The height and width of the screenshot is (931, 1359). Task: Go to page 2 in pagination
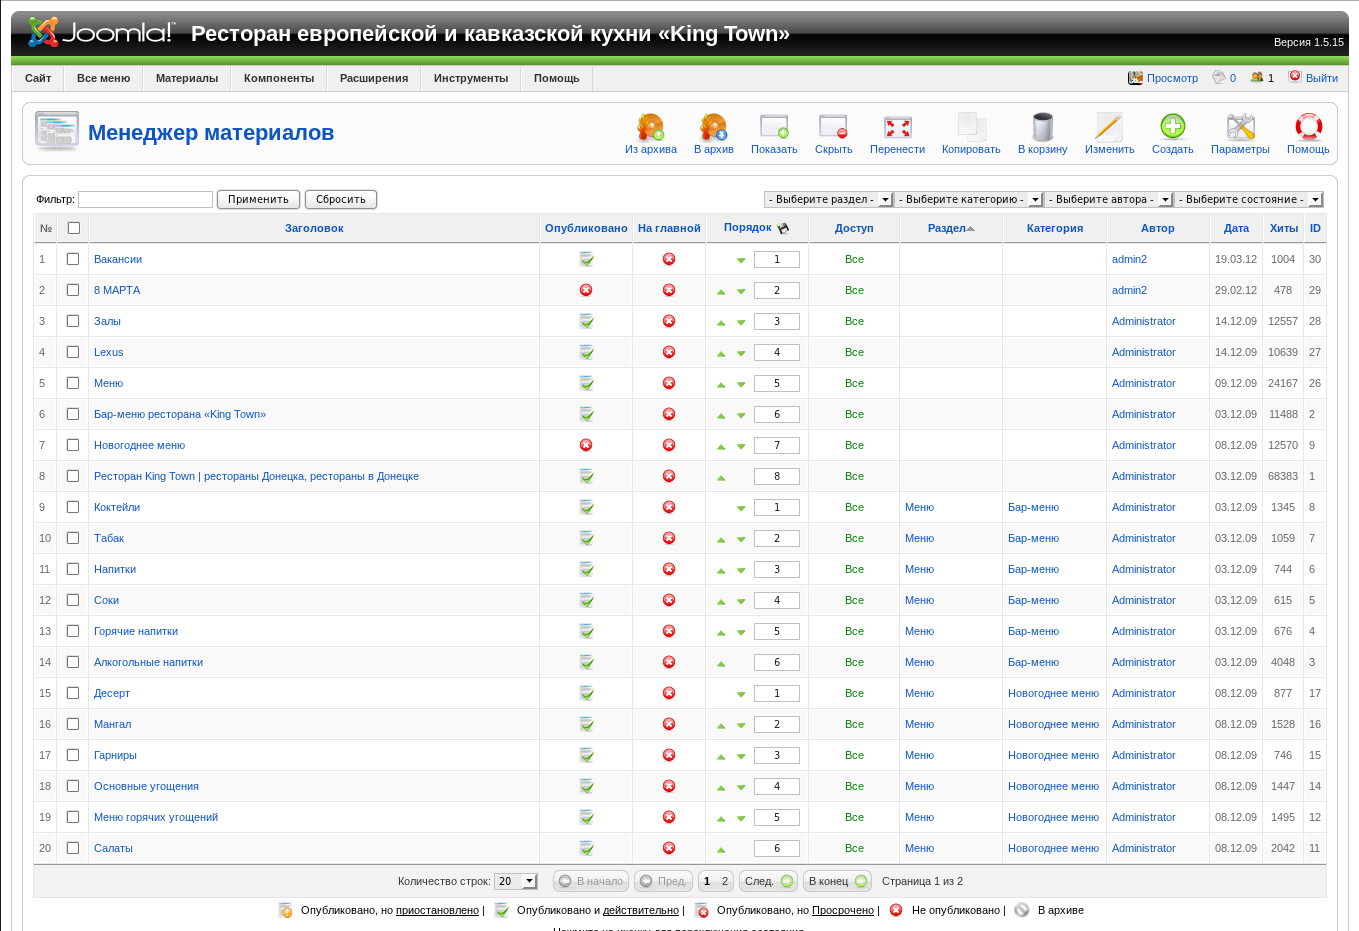(x=725, y=881)
